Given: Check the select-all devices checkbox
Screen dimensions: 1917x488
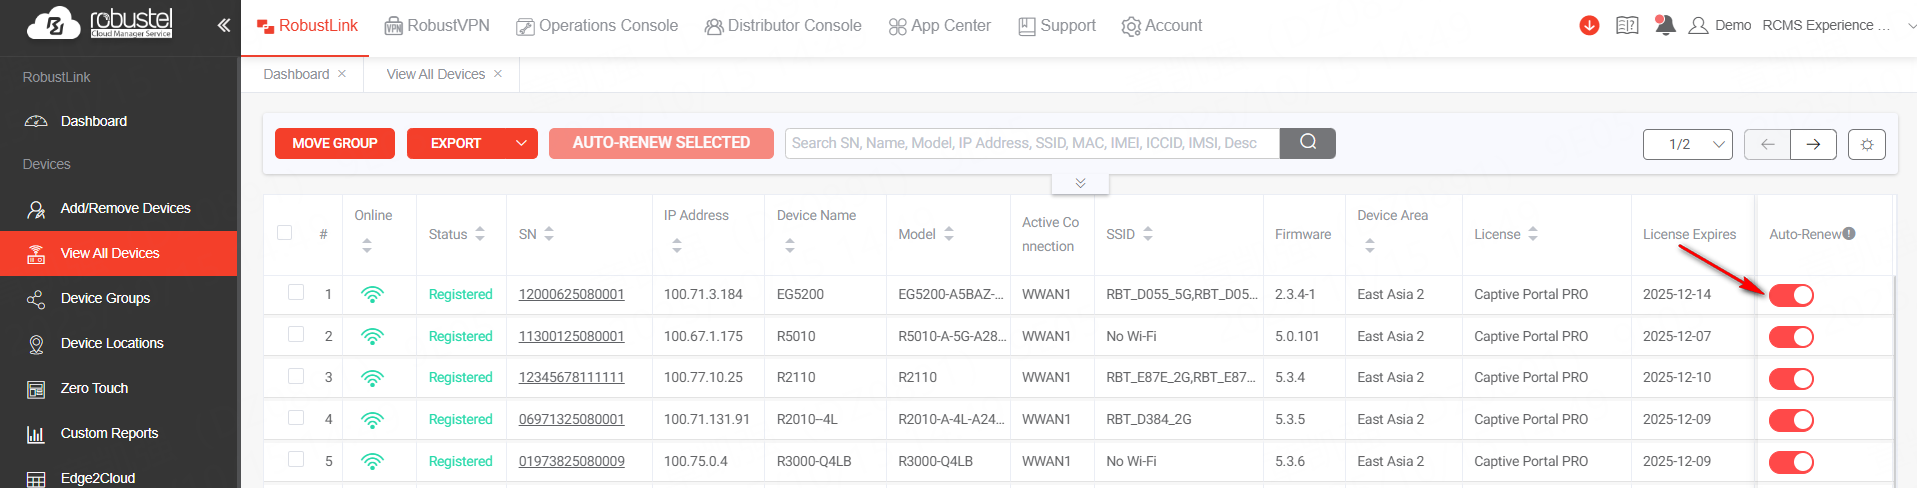Looking at the screenshot, I should tap(285, 233).
